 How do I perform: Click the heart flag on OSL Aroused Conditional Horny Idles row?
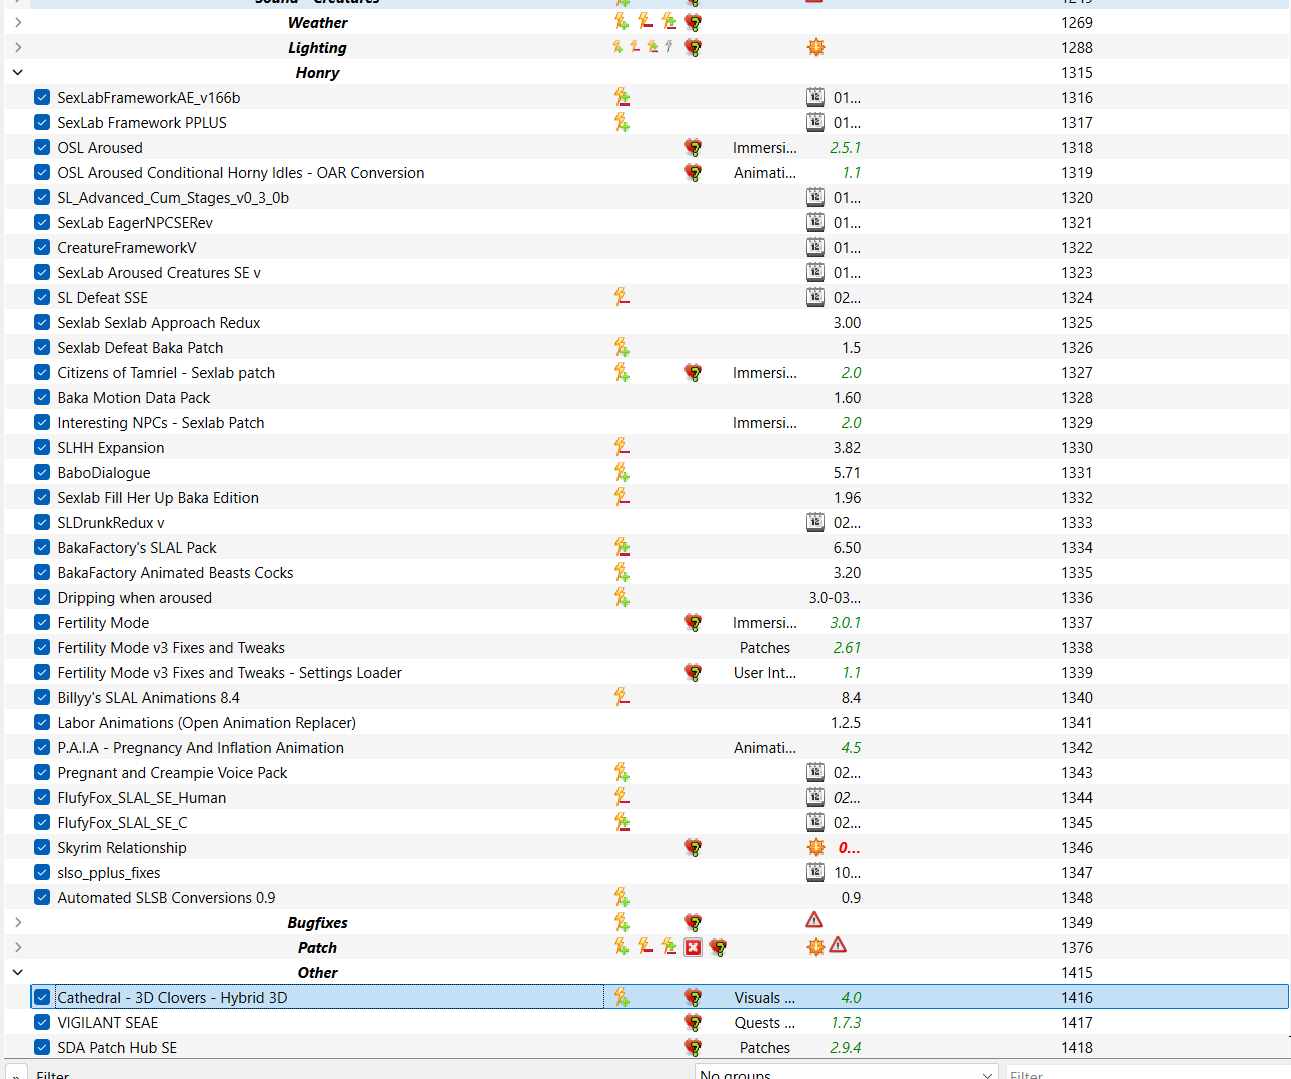(x=693, y=172)
